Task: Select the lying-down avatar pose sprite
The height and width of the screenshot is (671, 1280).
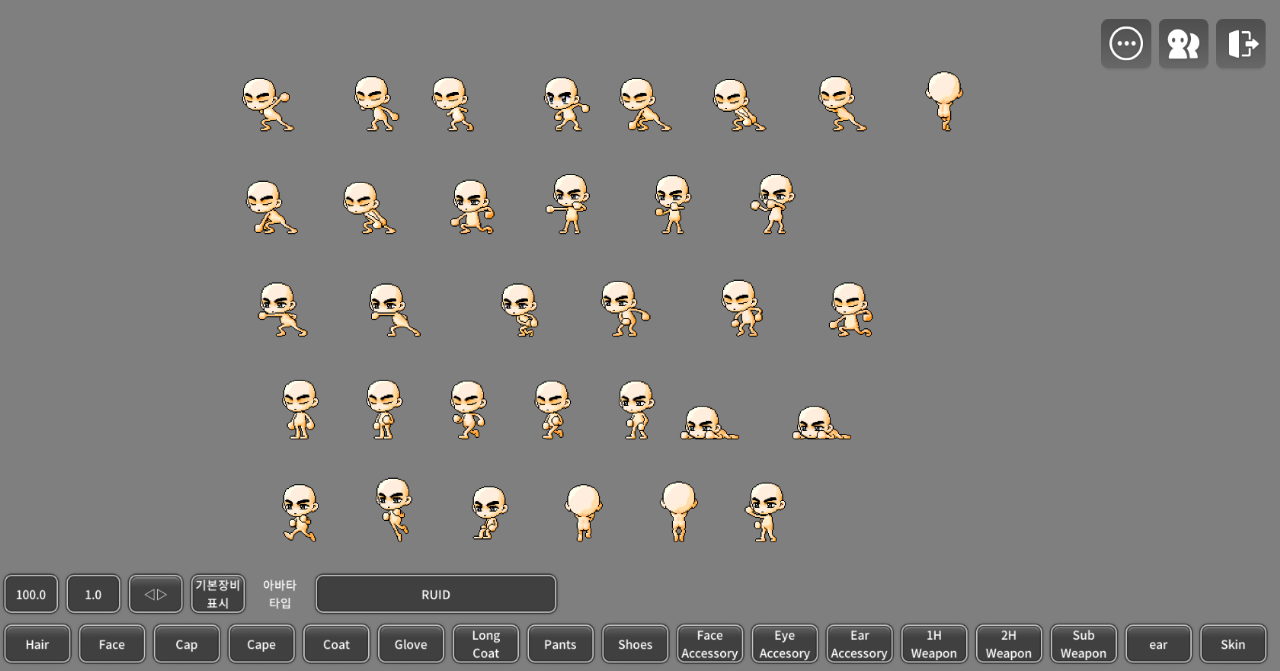Action: (709, 424)
